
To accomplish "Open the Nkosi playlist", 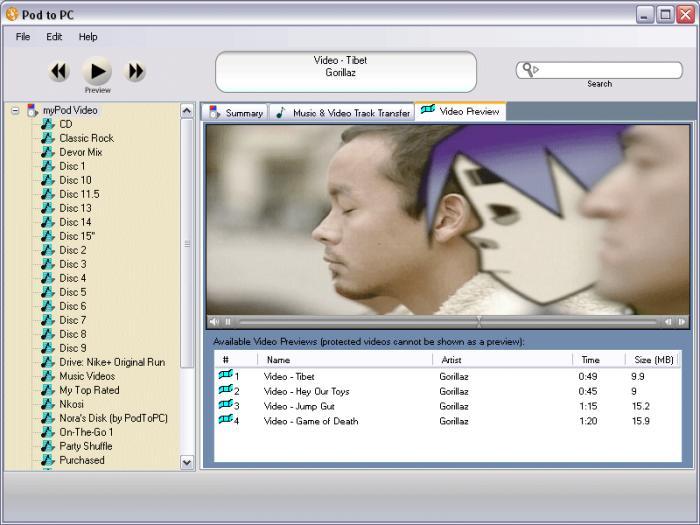I will click(71, 404).
